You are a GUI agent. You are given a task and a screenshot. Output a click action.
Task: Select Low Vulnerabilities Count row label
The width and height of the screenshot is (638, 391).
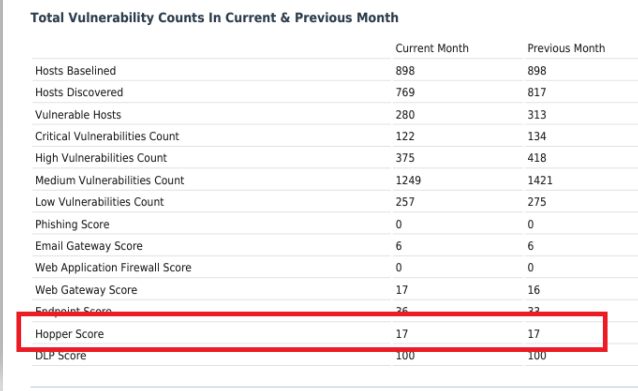point(99,202)
